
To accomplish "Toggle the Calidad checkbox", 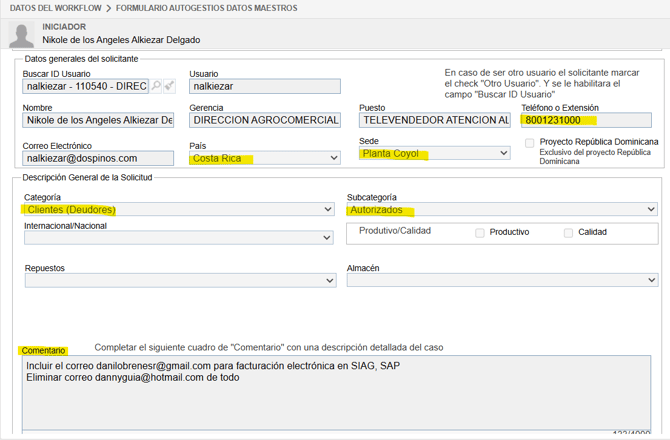I will [x=568, y=232].
